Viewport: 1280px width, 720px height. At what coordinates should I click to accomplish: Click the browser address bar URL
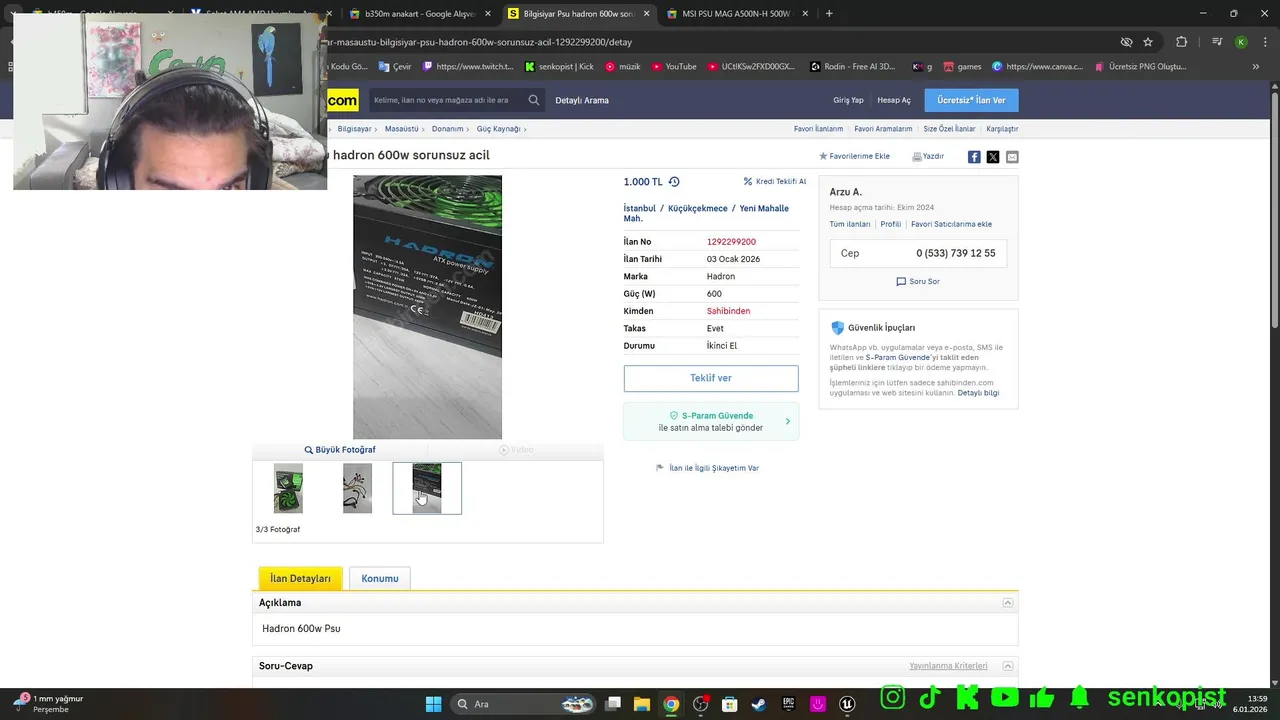click(480, 42)
